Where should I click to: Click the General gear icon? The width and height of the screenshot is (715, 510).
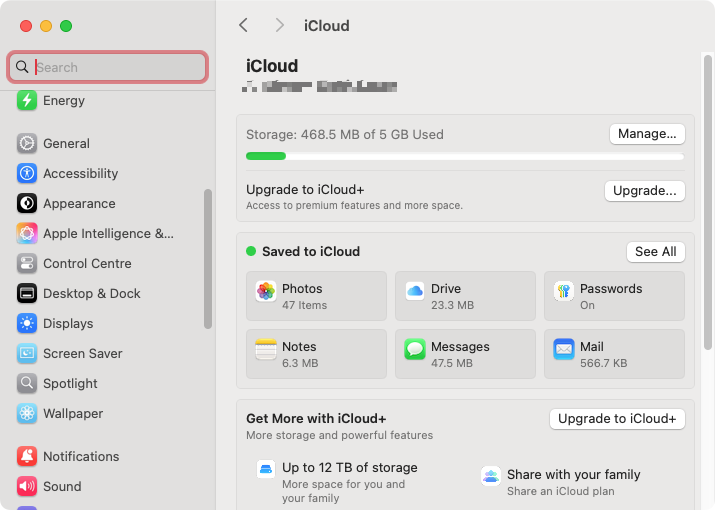point(27,143)
